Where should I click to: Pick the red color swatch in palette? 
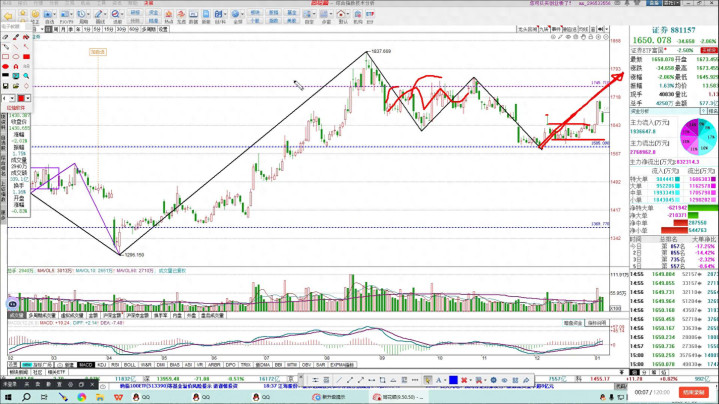(x=21, y=98)
